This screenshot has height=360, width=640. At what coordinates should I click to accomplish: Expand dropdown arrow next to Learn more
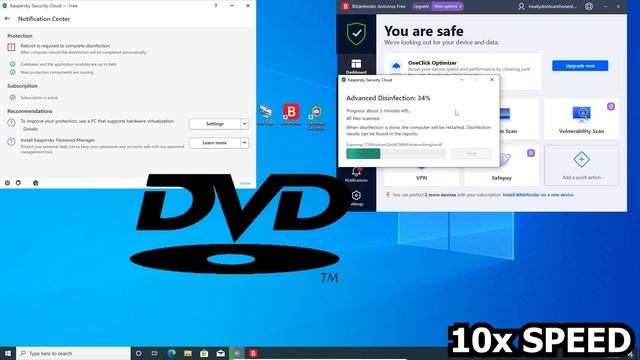coord(244,143)
